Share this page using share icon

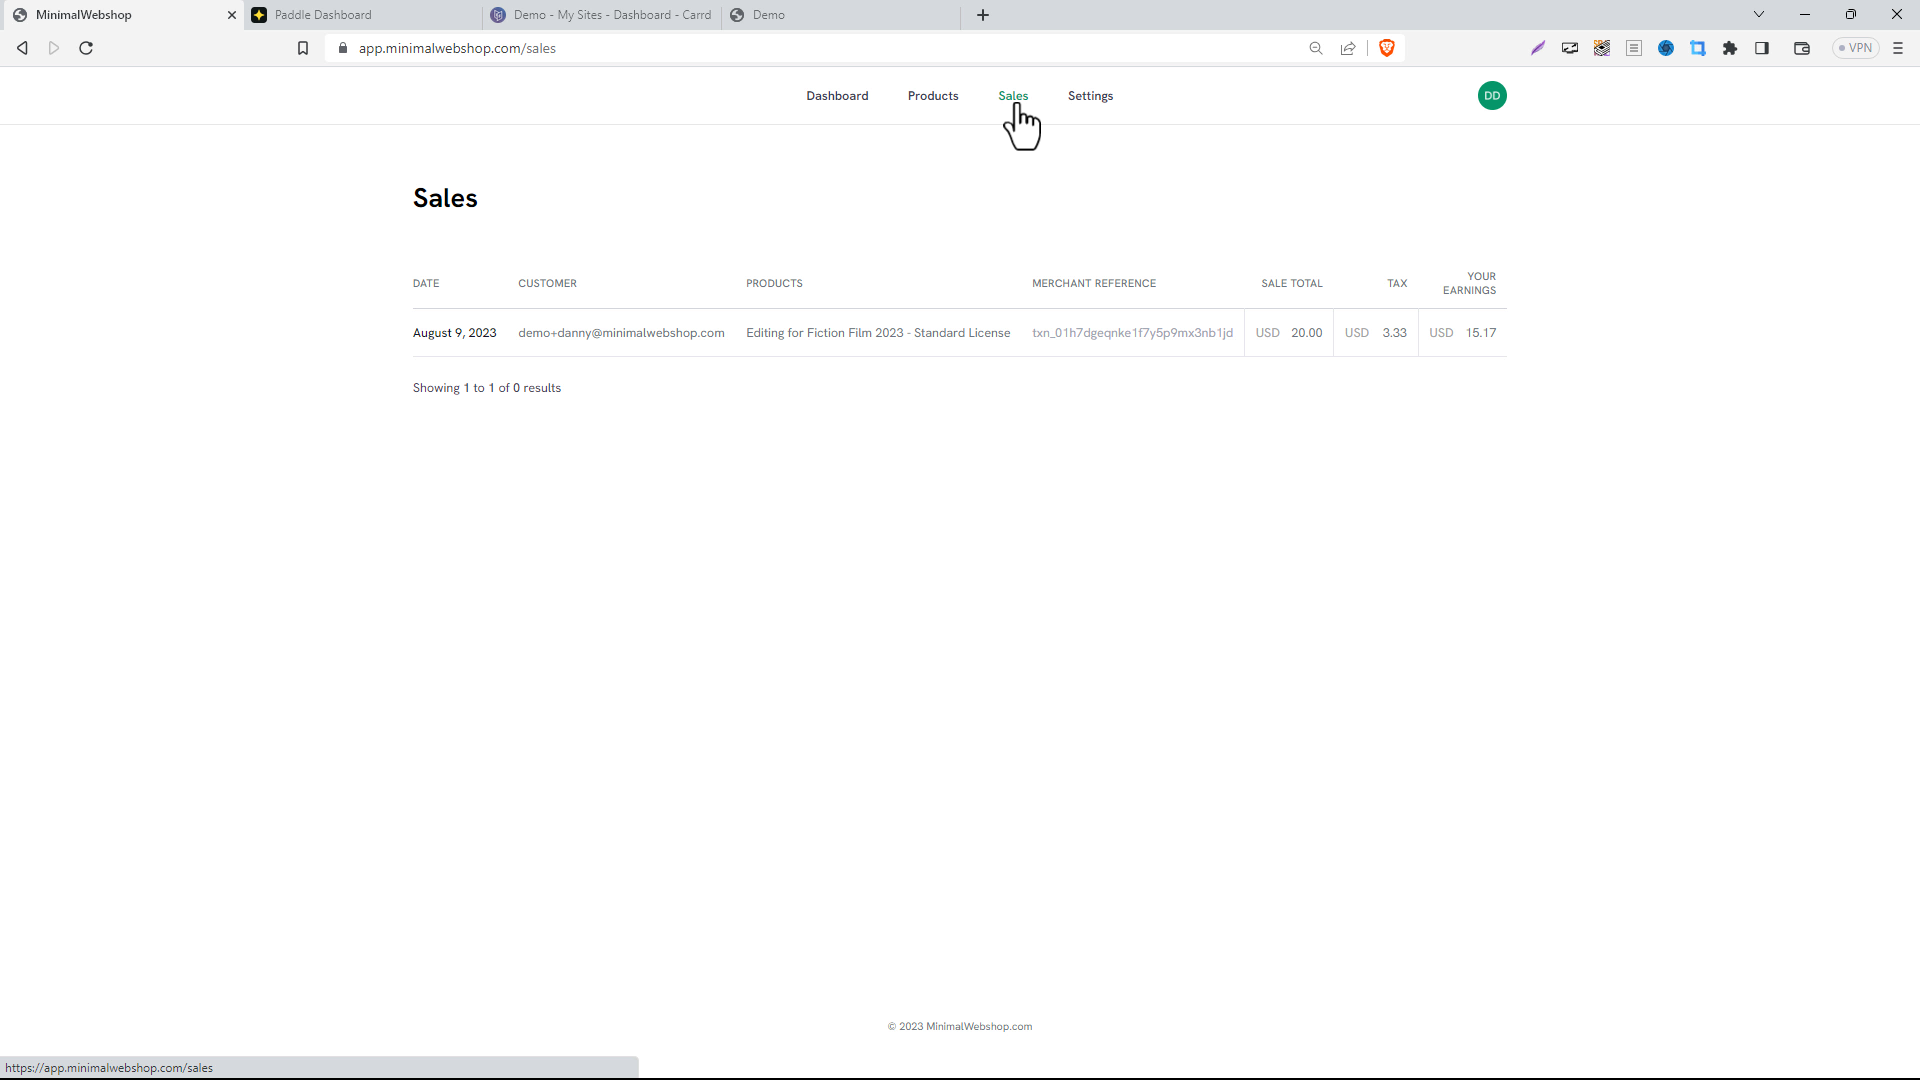(1348, 48)
